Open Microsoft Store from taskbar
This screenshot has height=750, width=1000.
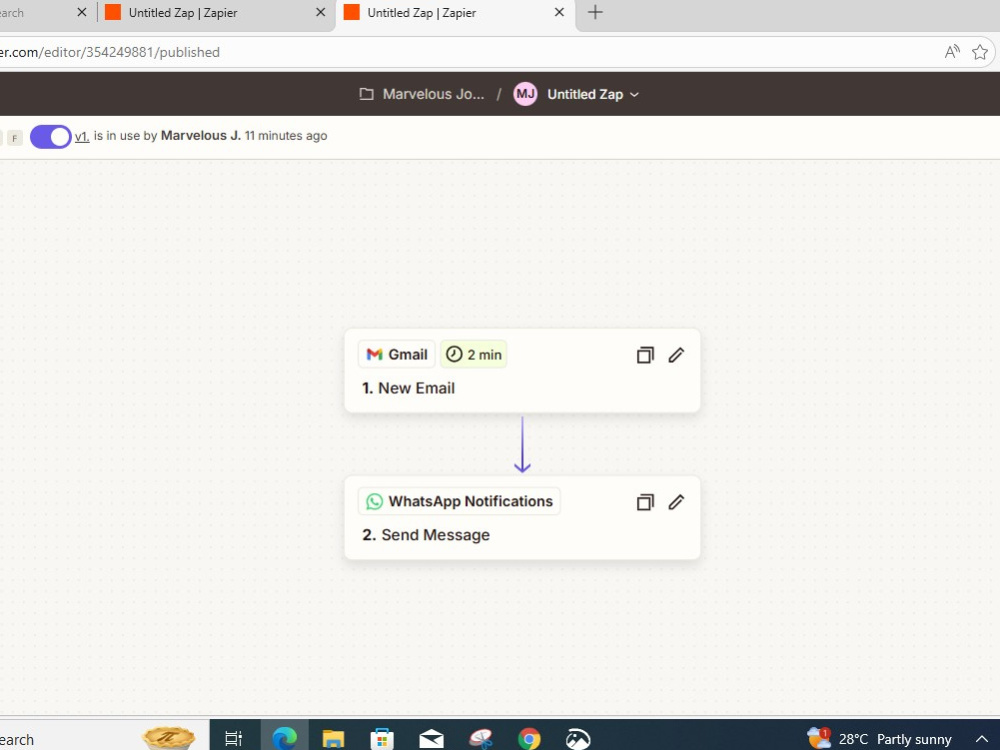[382, 739]
